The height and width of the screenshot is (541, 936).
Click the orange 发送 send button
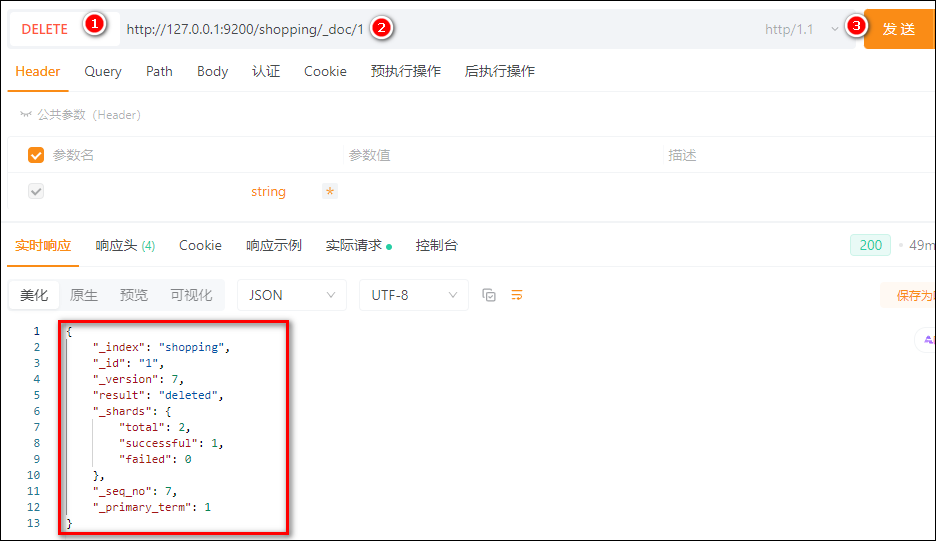899,29
